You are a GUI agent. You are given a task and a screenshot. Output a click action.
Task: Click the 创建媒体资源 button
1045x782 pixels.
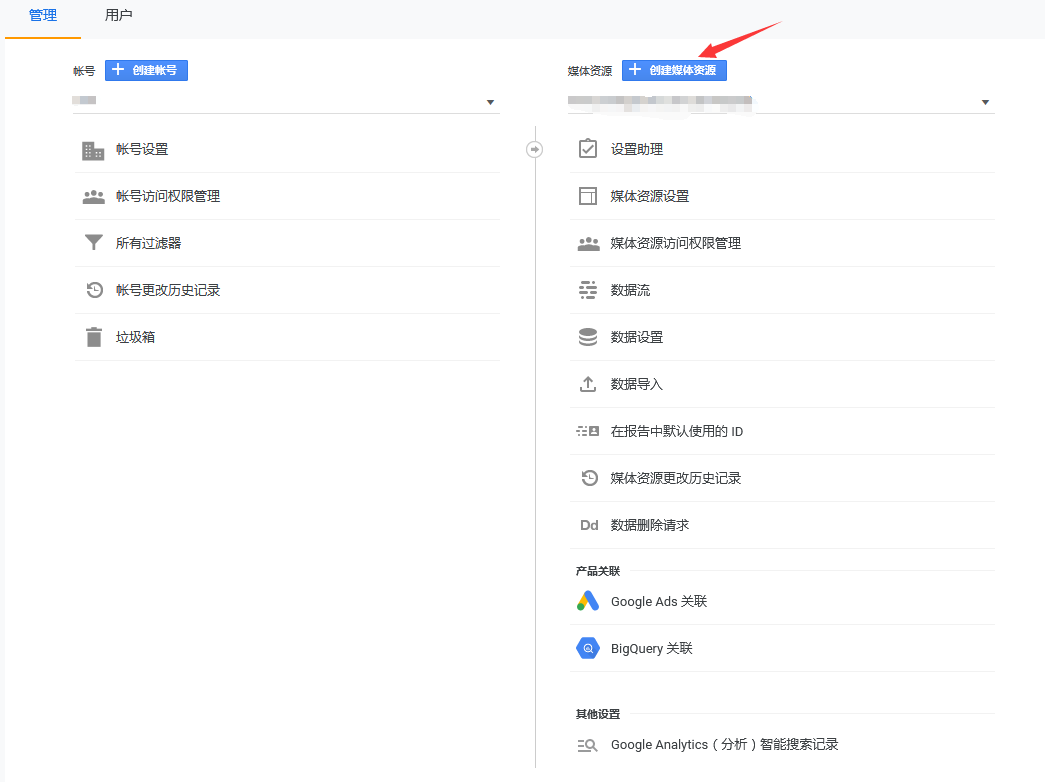pos(674,70)
